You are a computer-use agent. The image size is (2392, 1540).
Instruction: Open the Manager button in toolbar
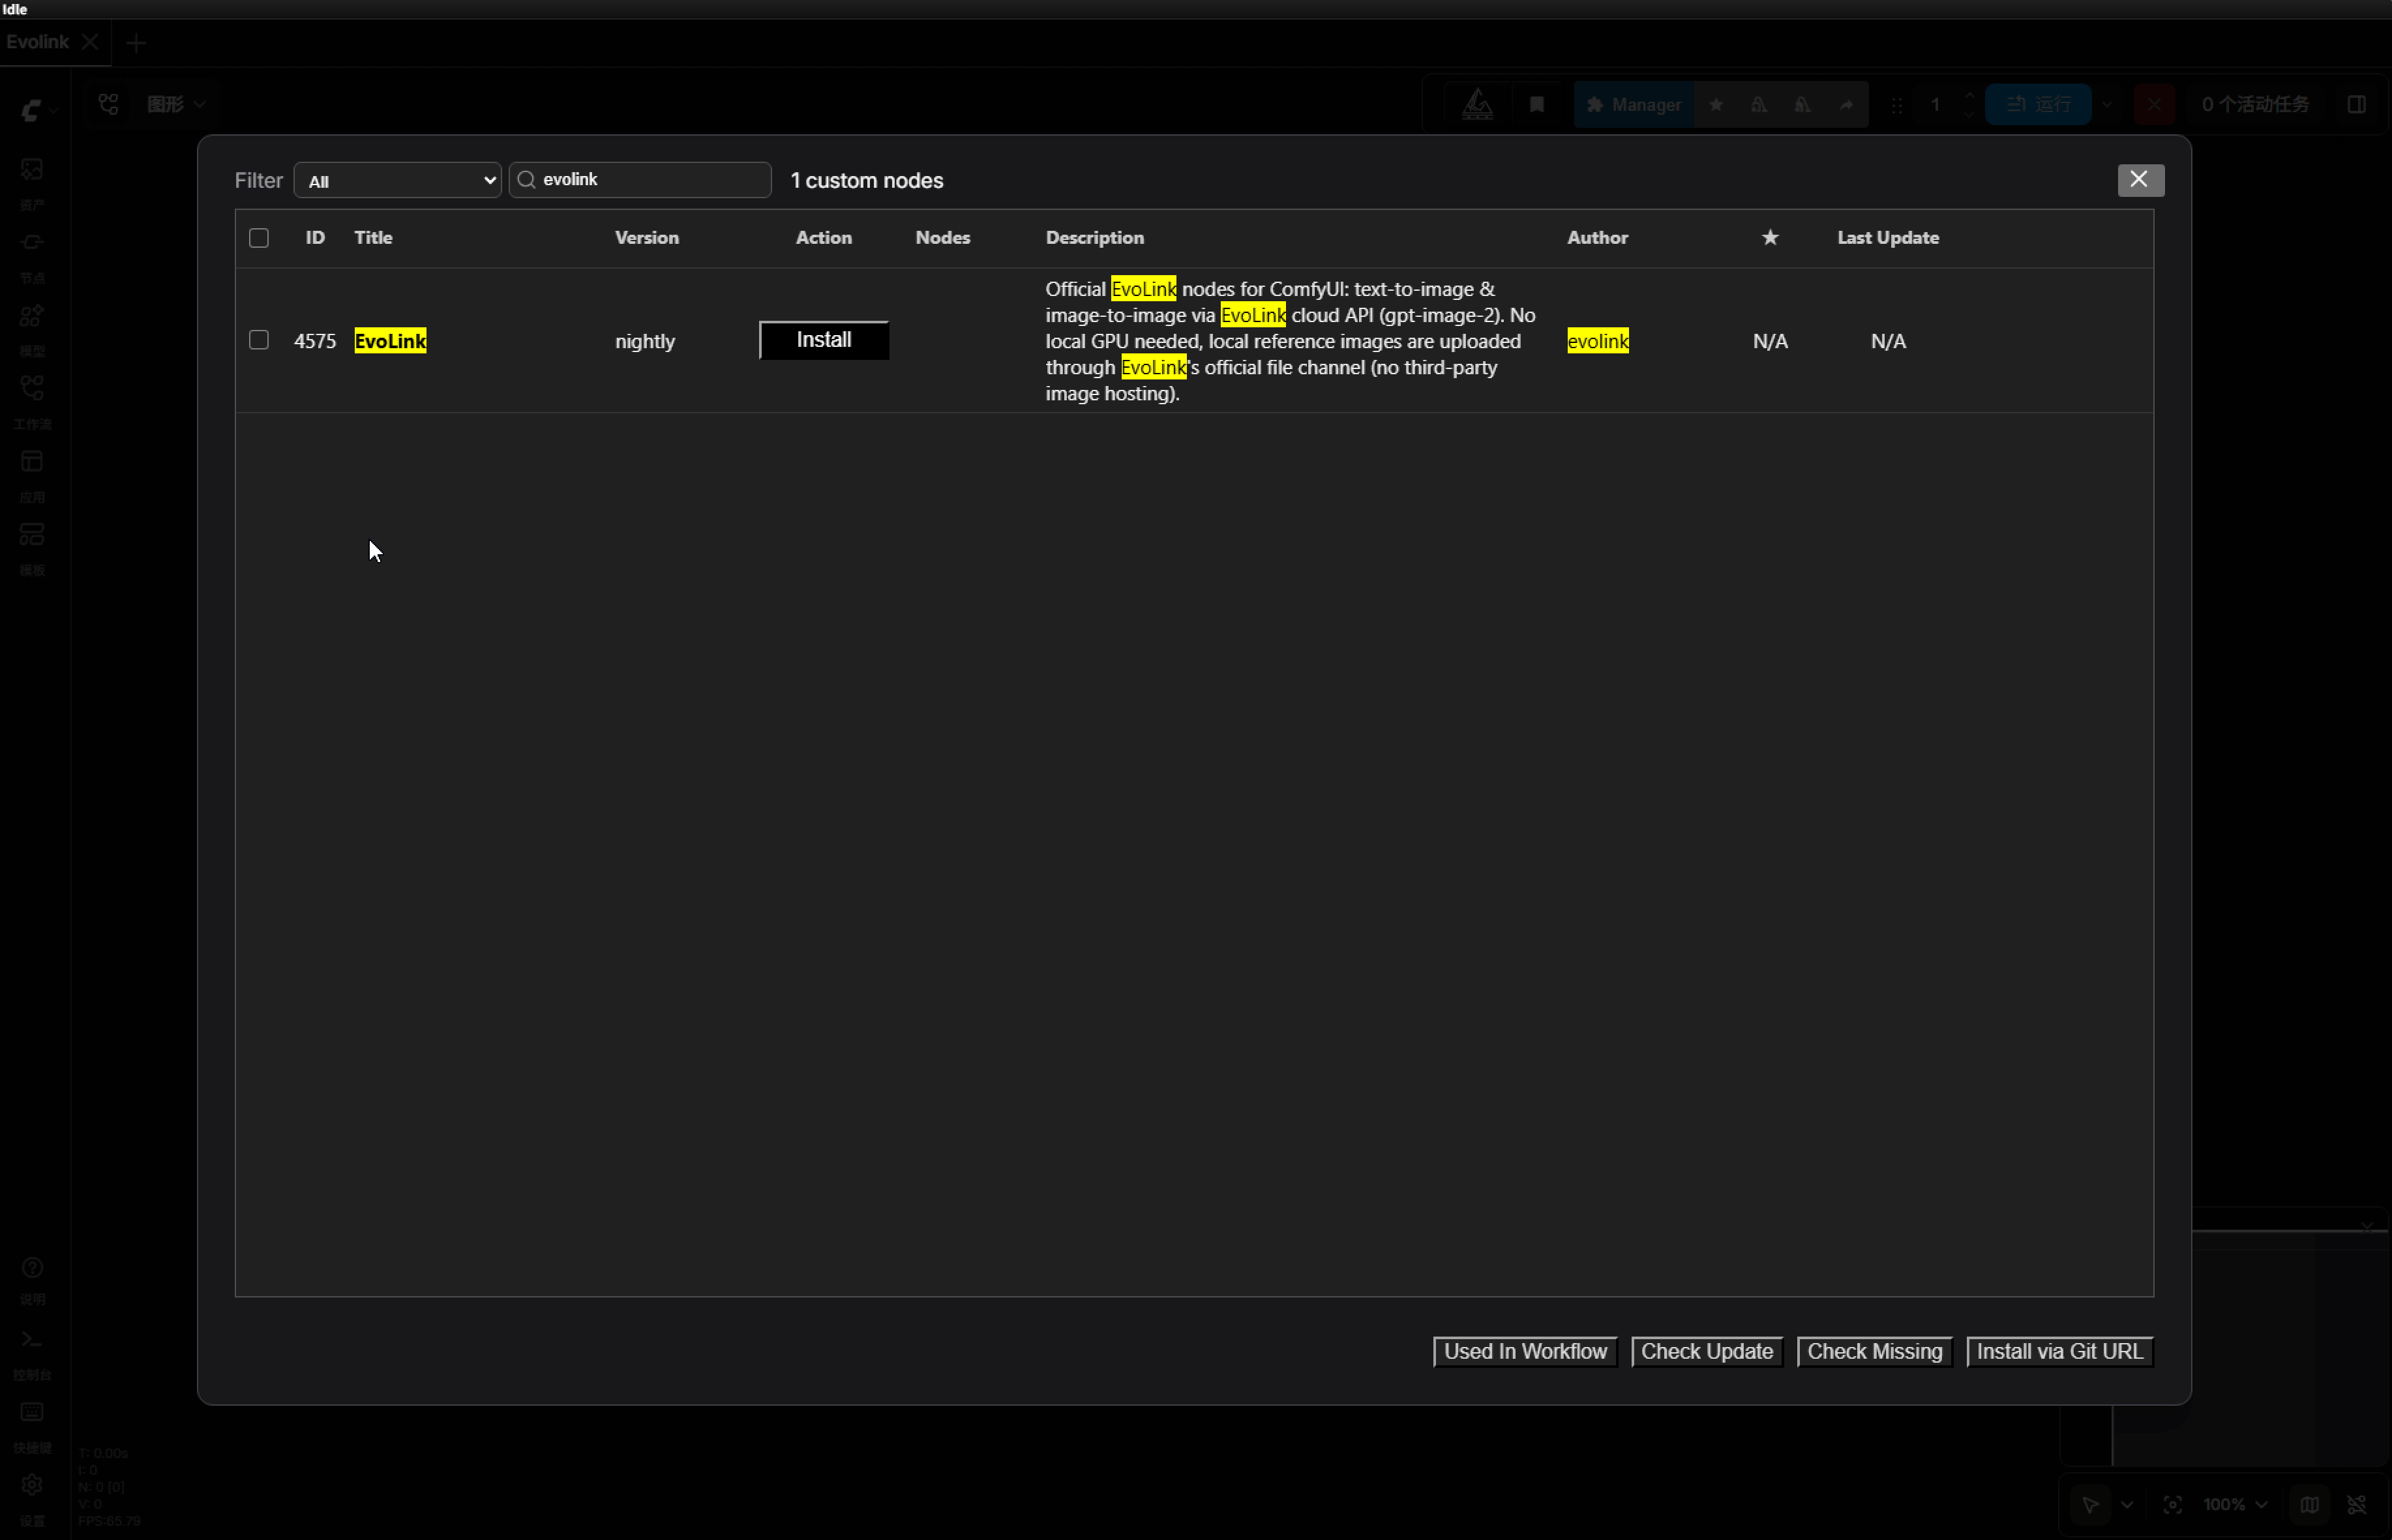tap(1634, 104)
